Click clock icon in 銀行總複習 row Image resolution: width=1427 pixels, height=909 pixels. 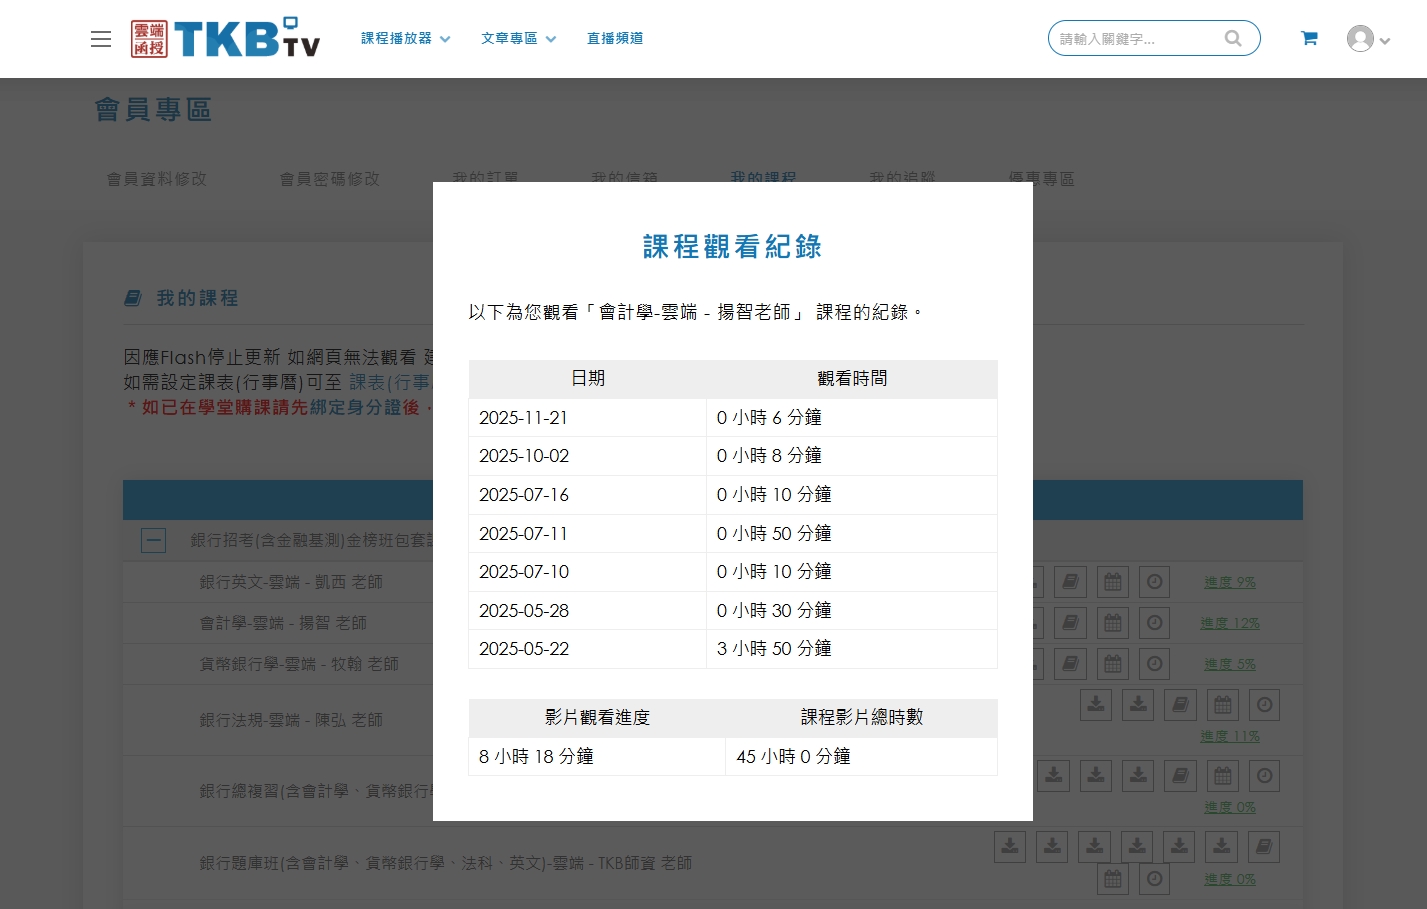[1265, 776]
